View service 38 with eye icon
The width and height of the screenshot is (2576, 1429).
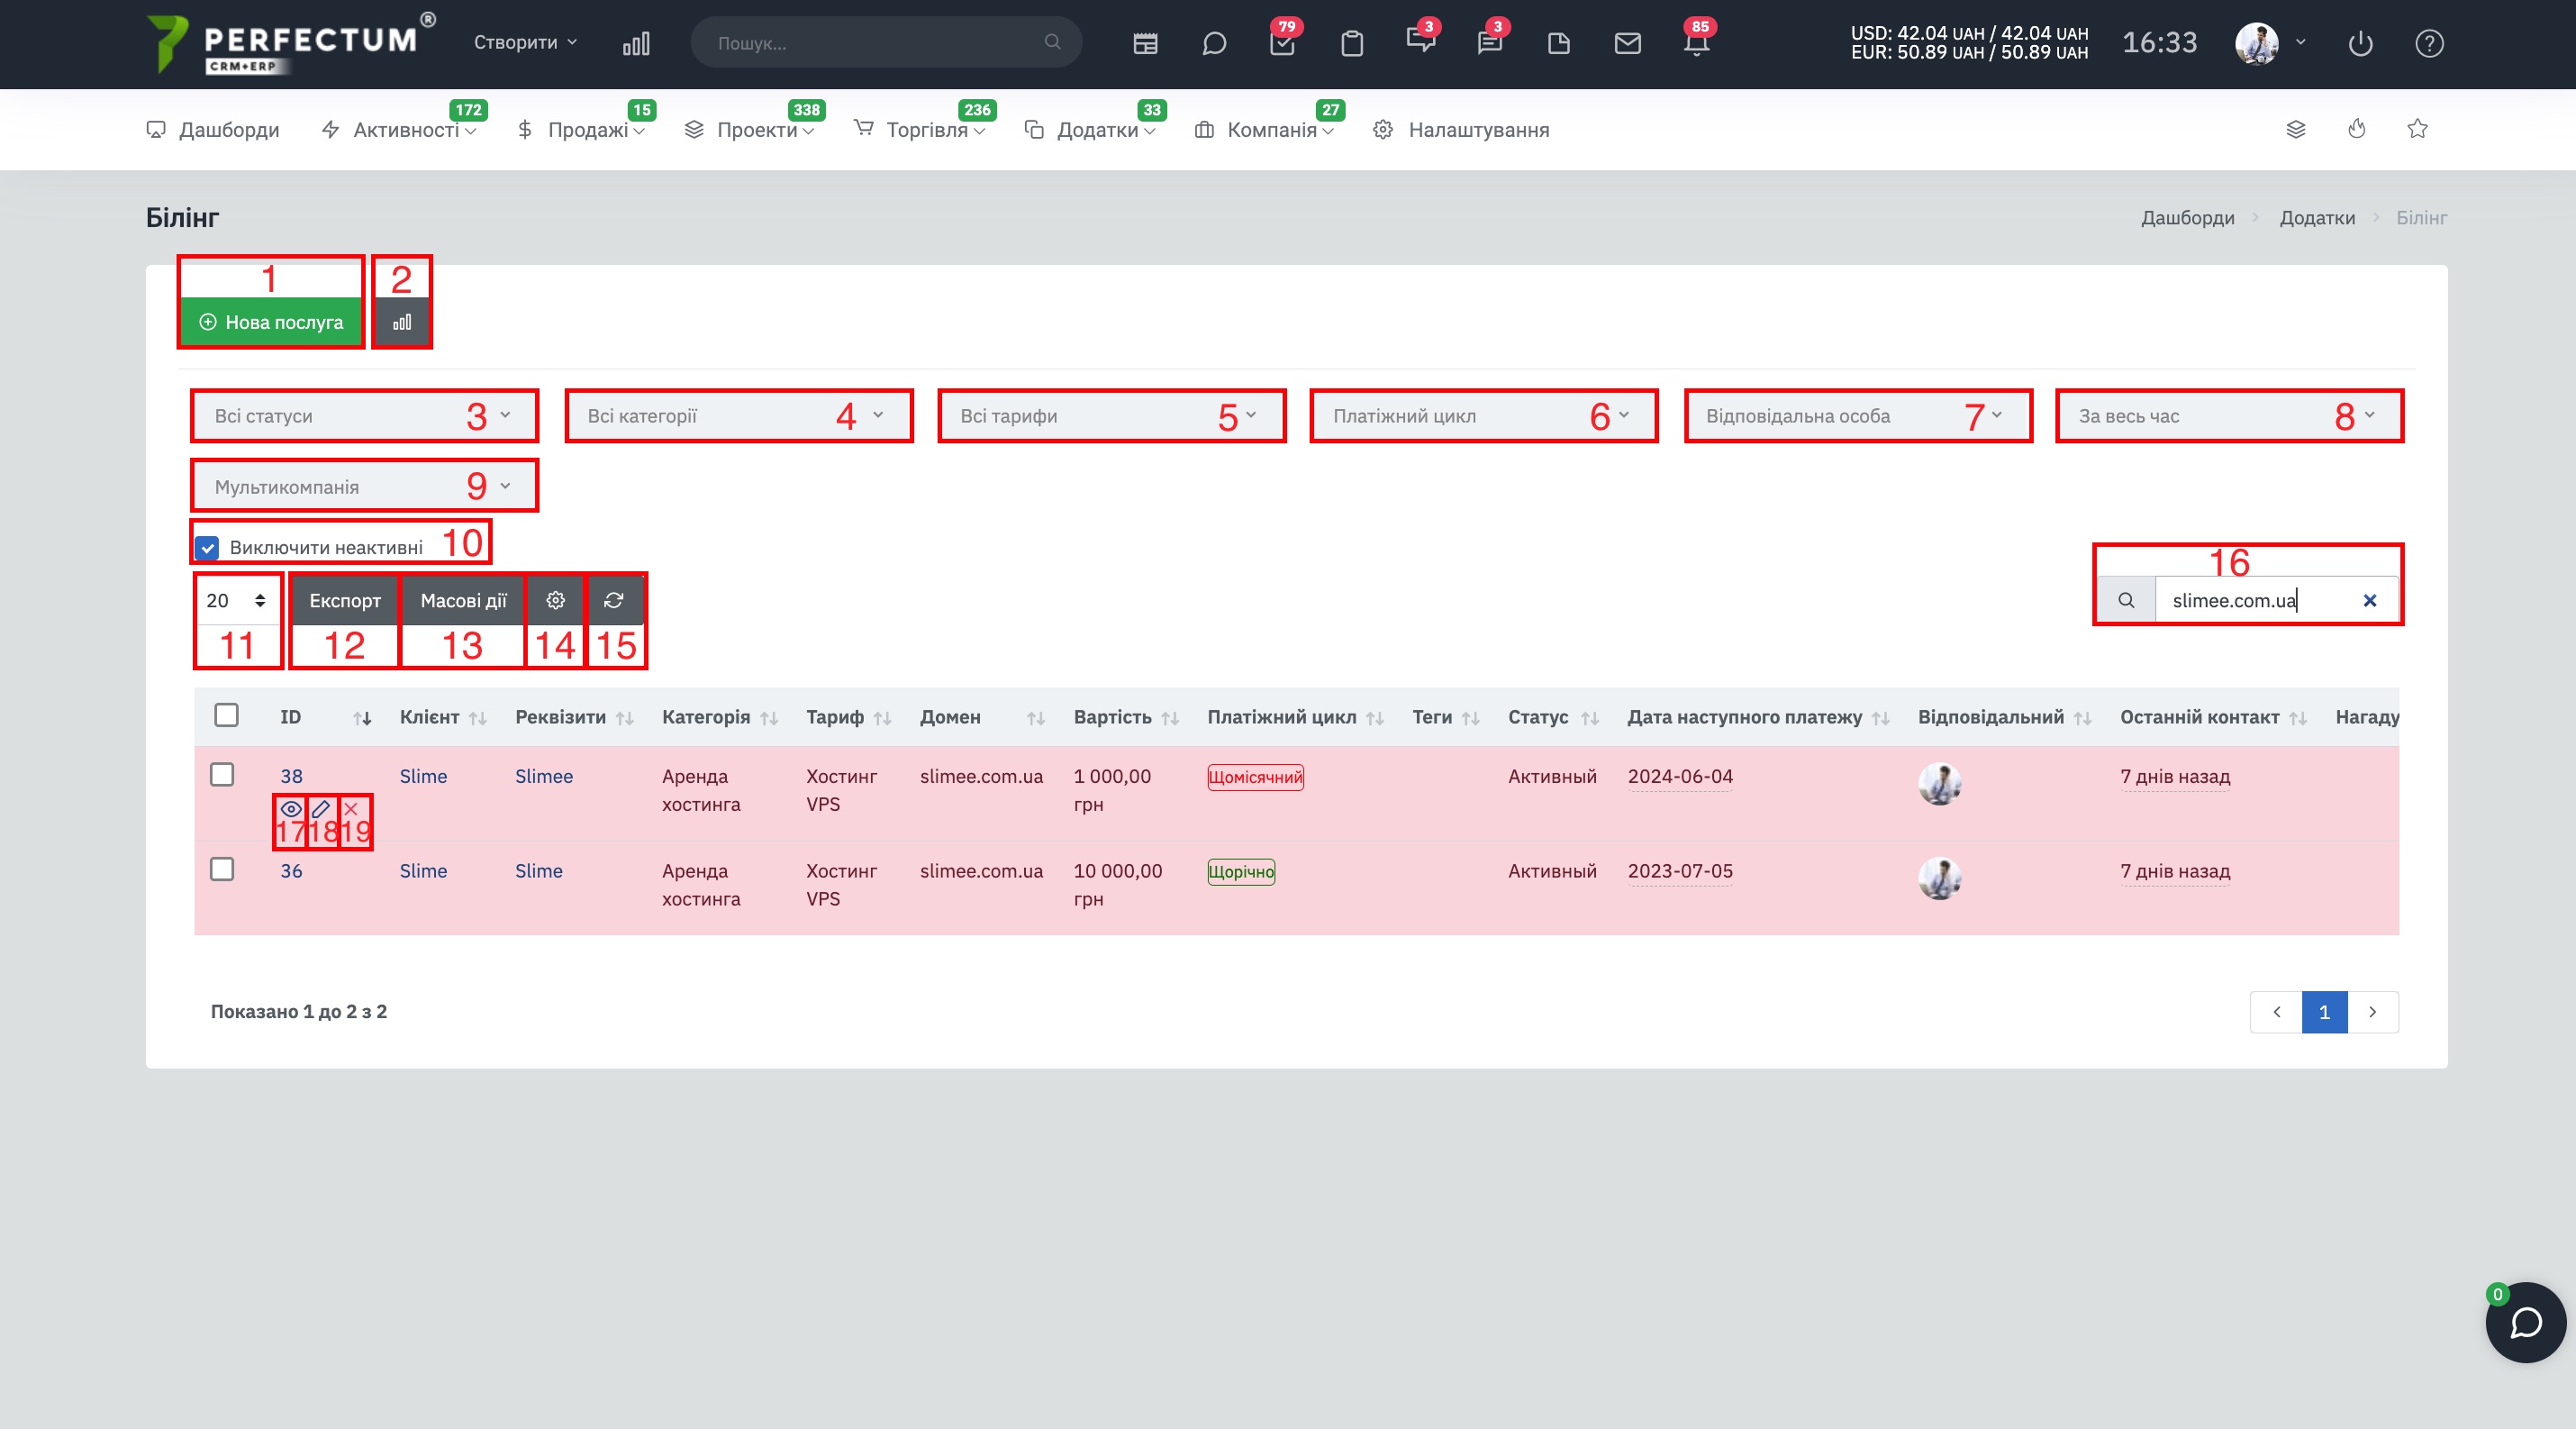point(291,809)
